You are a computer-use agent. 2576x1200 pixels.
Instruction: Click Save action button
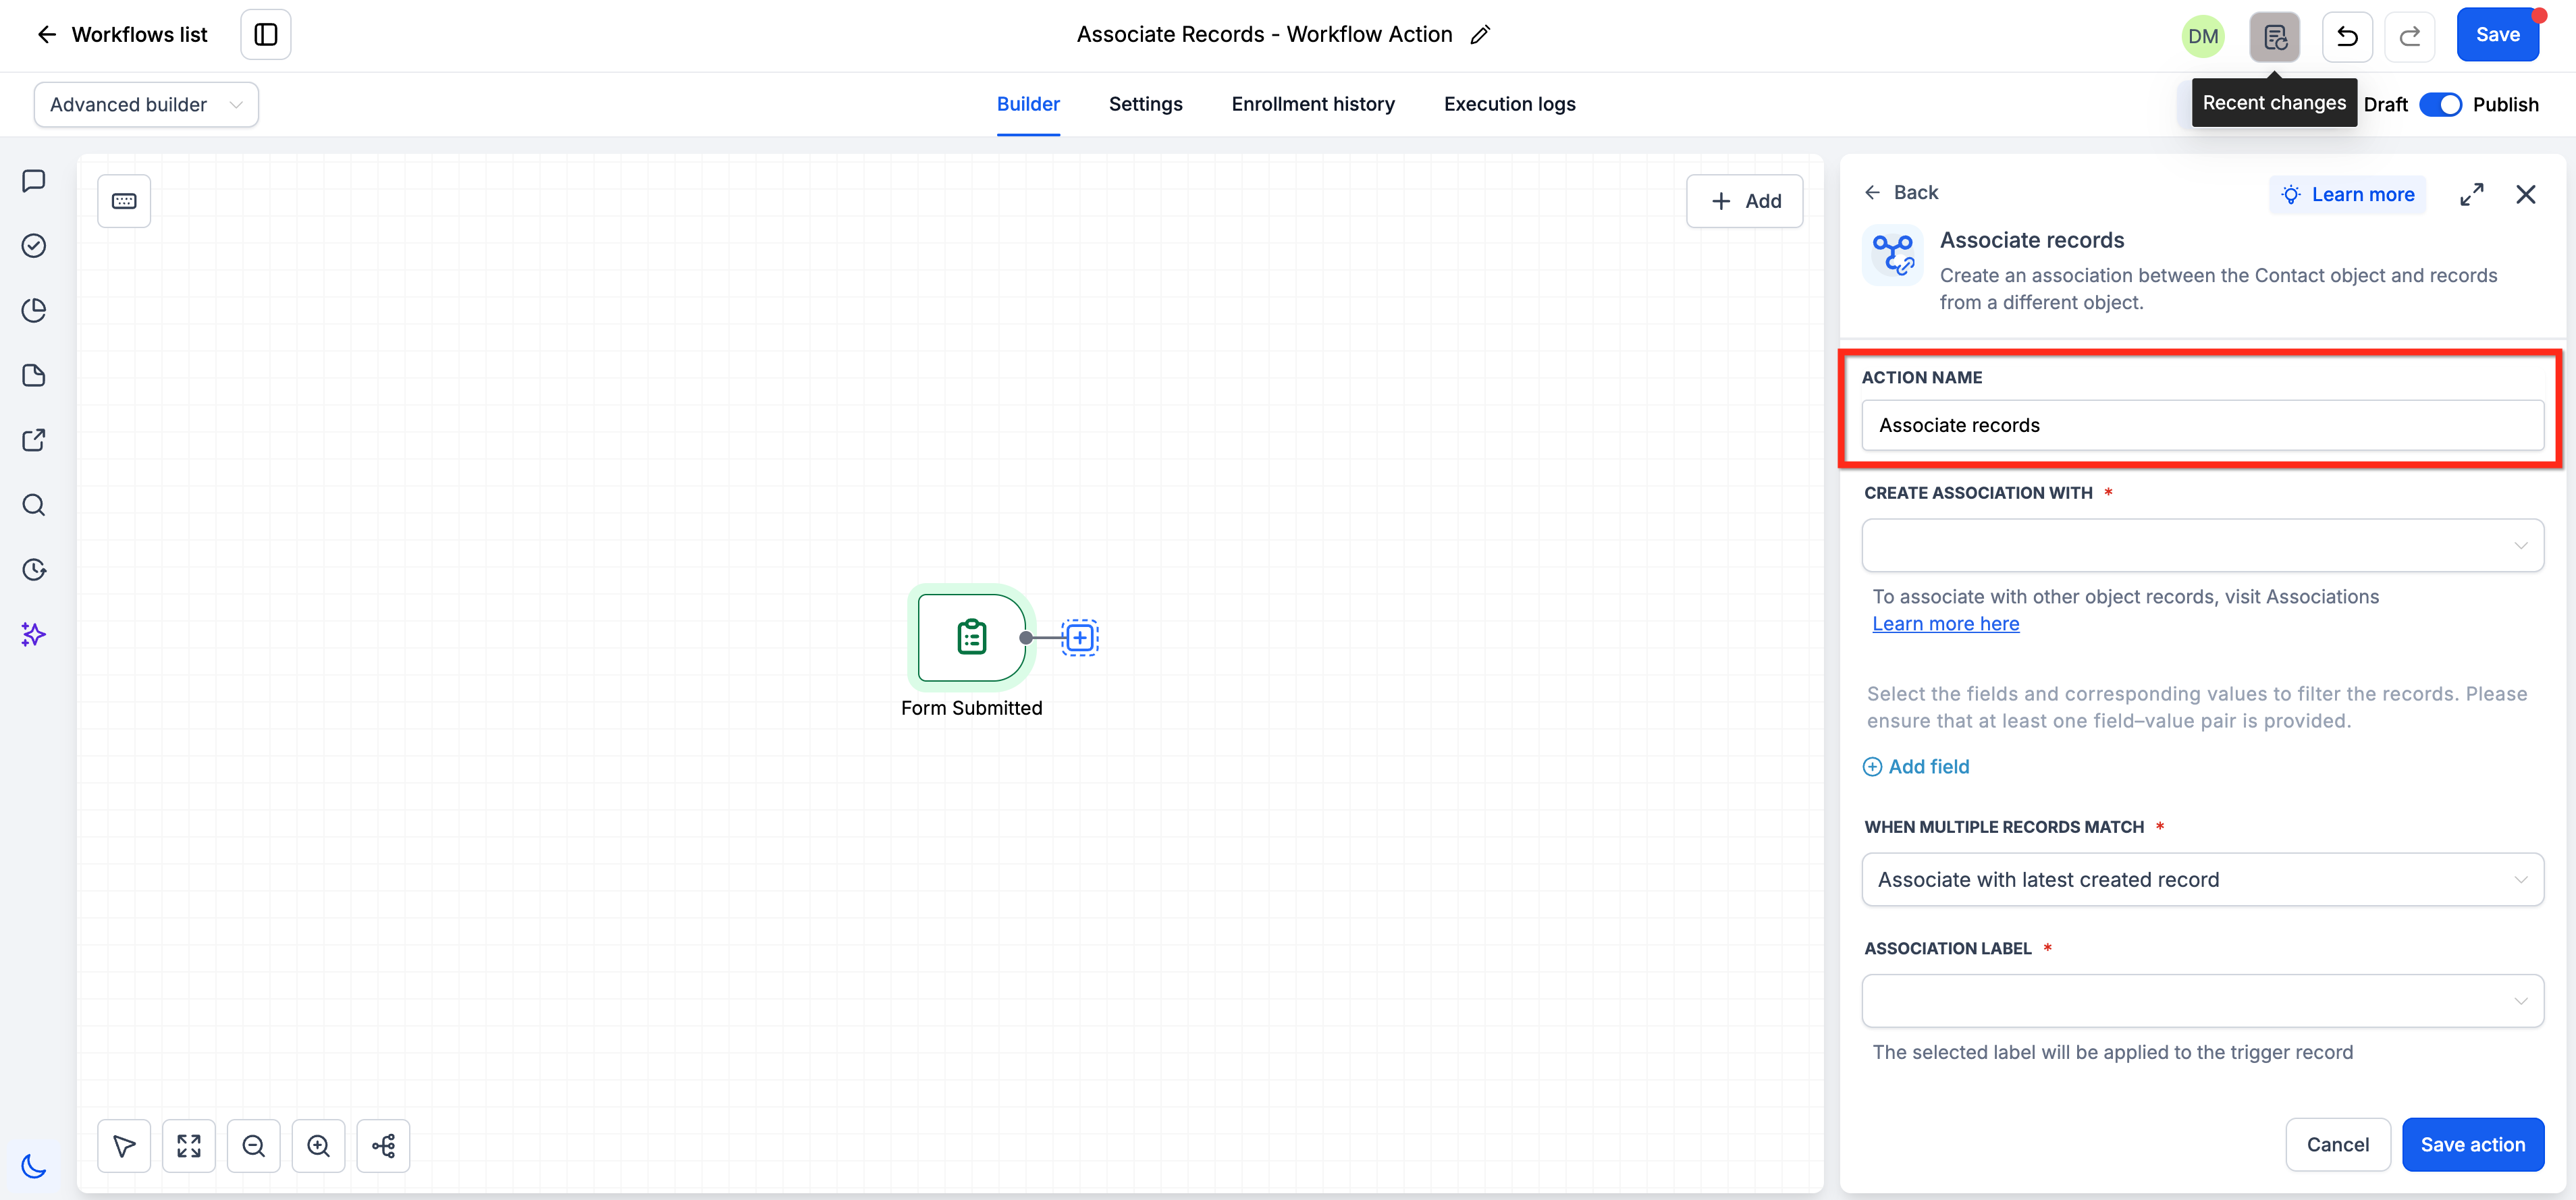[x=2473, y=1145]
